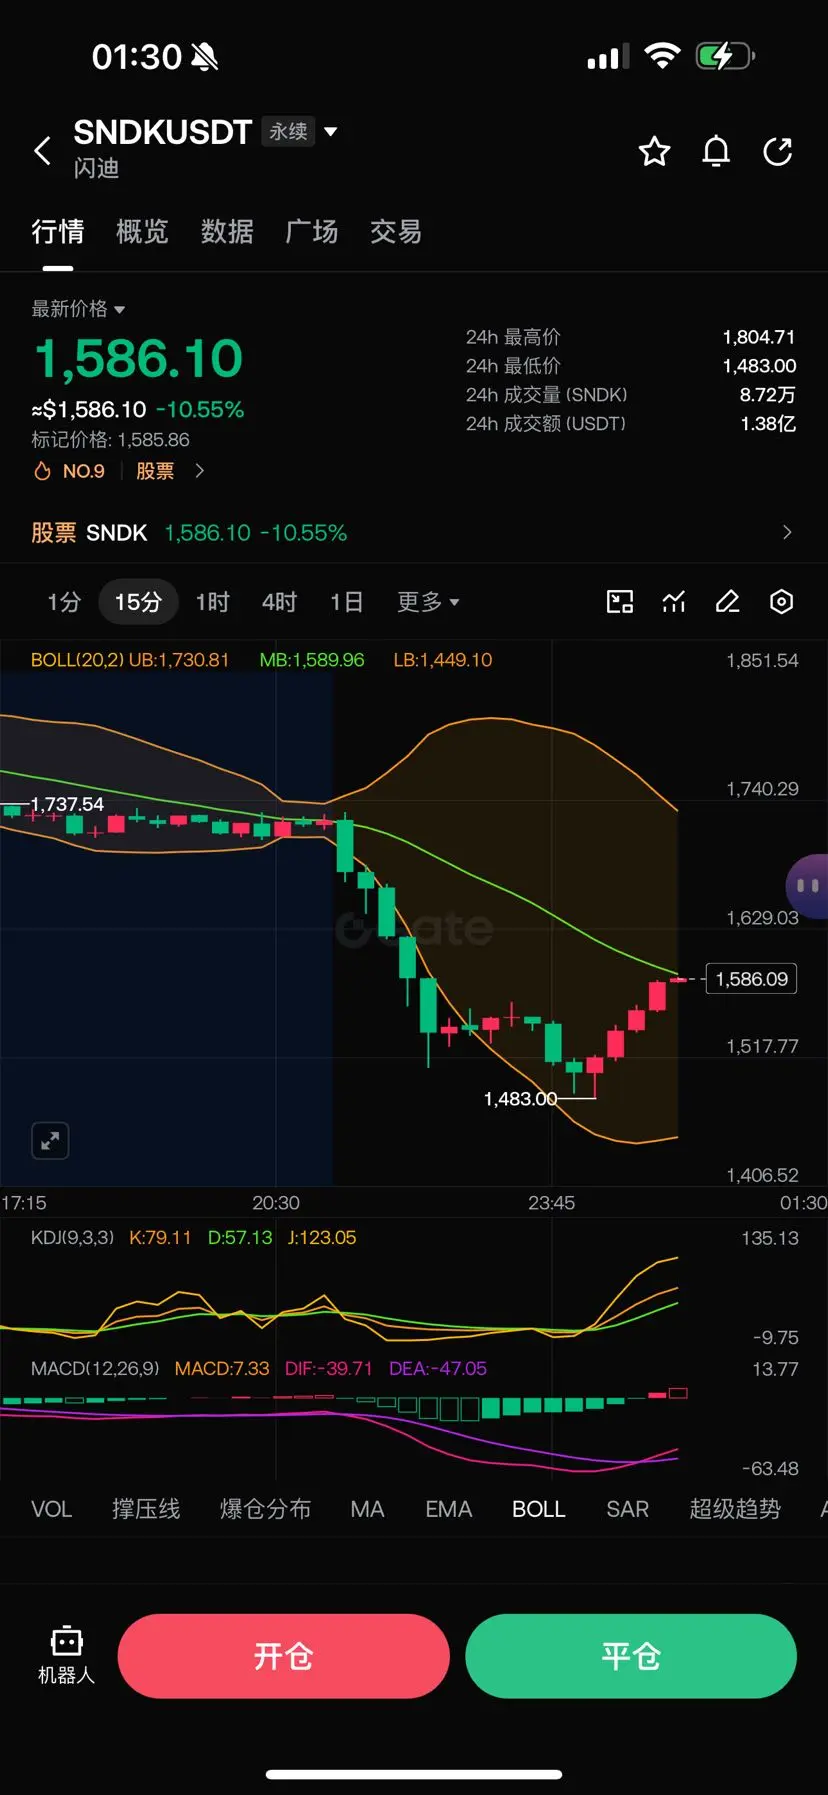Tap the 24h 成交量 8.72万 value
The width and height of the screenshot is (828, 1795).
(768, 395)
